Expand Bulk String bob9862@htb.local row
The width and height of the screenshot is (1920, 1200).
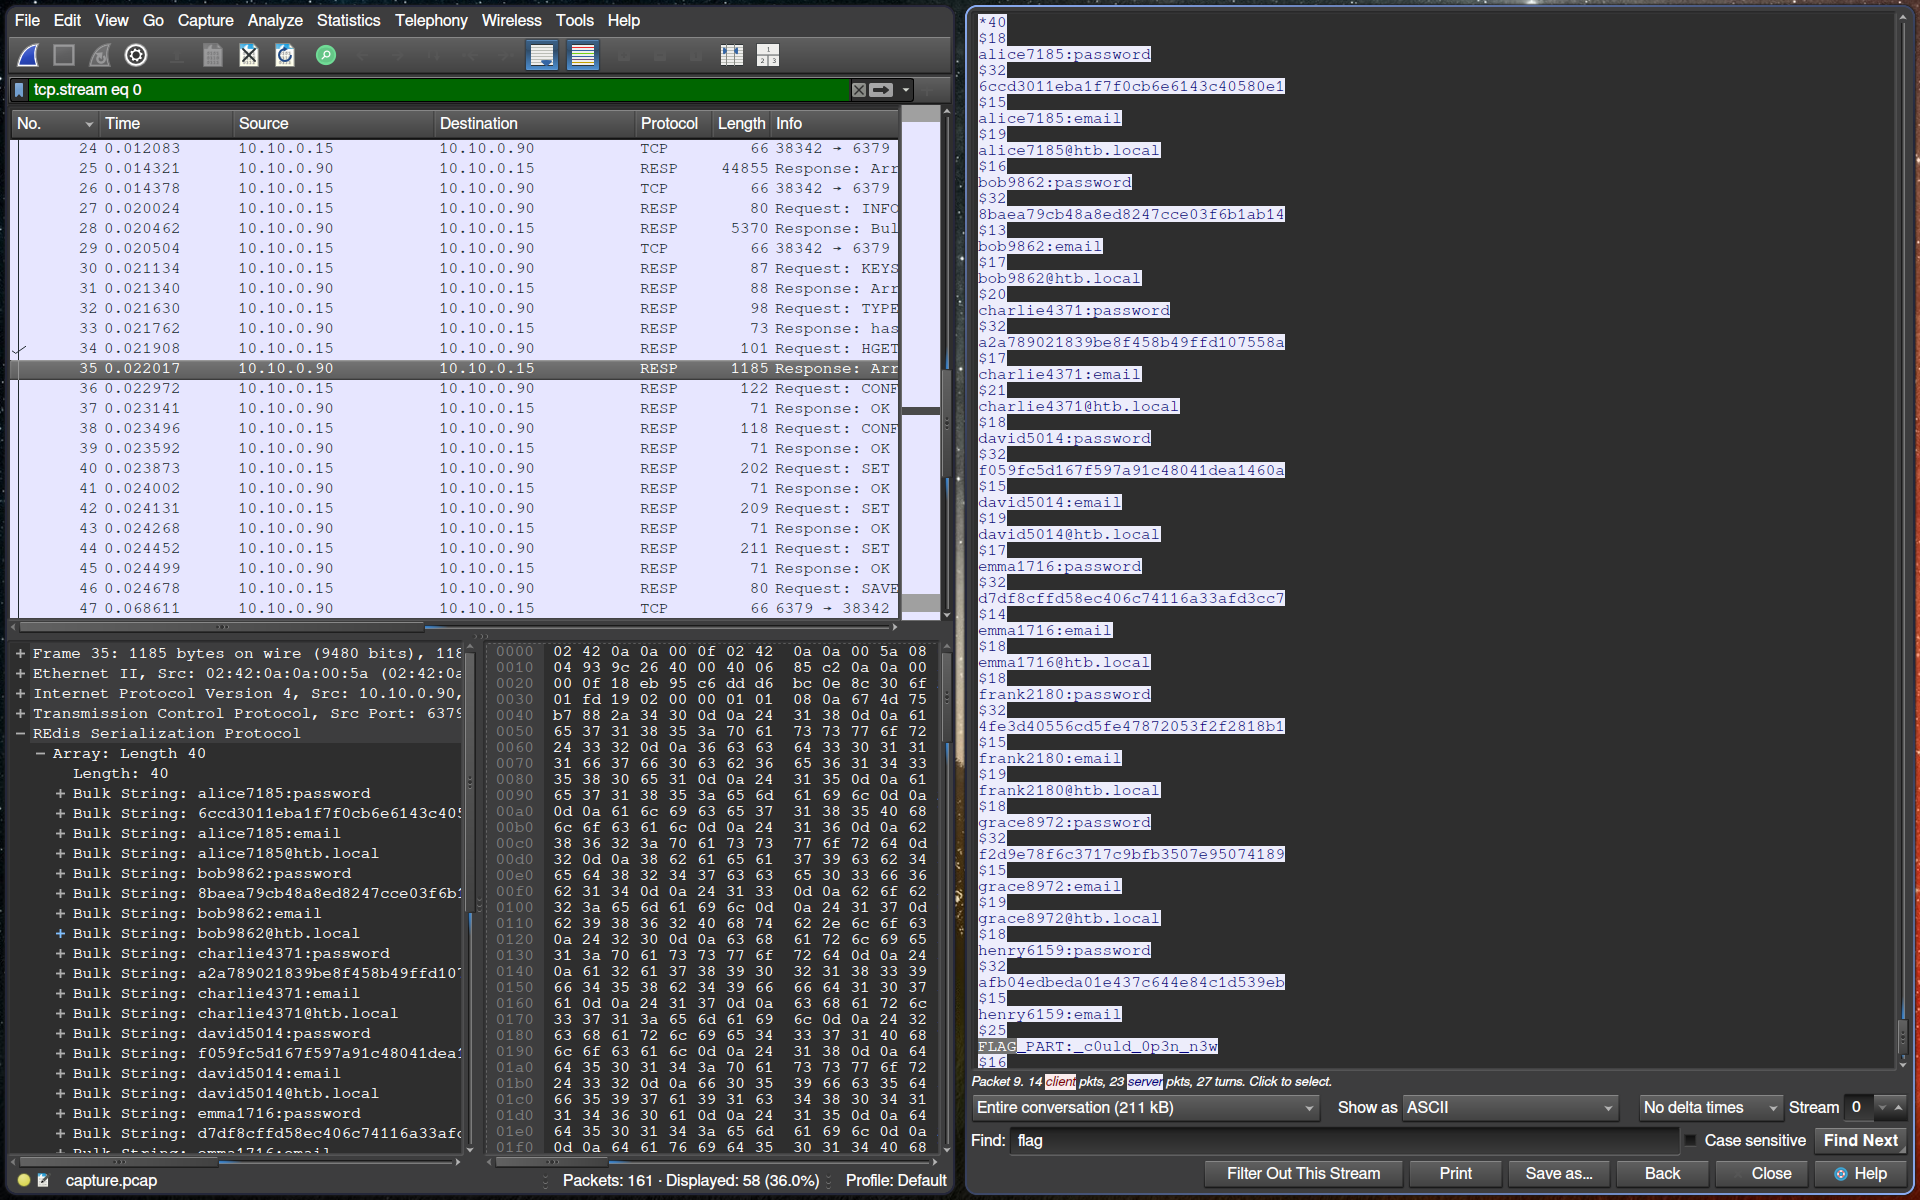point(60,934)
